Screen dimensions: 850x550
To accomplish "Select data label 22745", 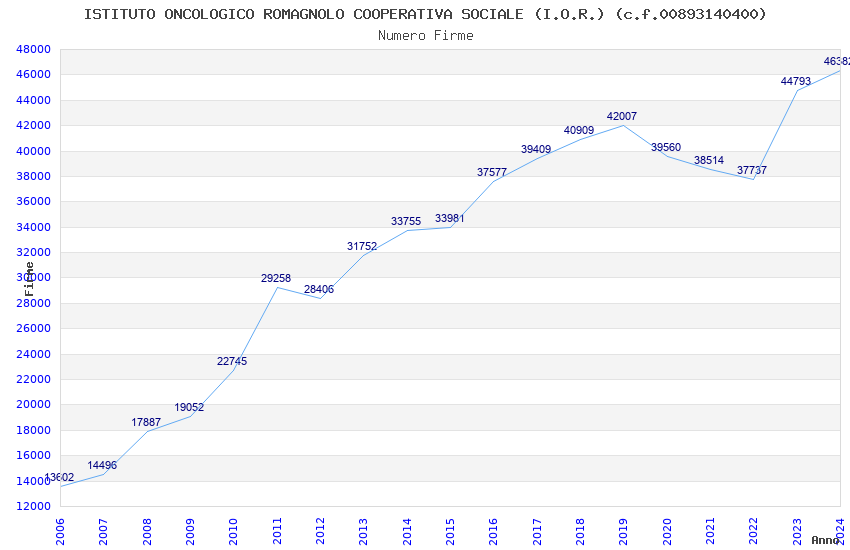I will point(232,361).
